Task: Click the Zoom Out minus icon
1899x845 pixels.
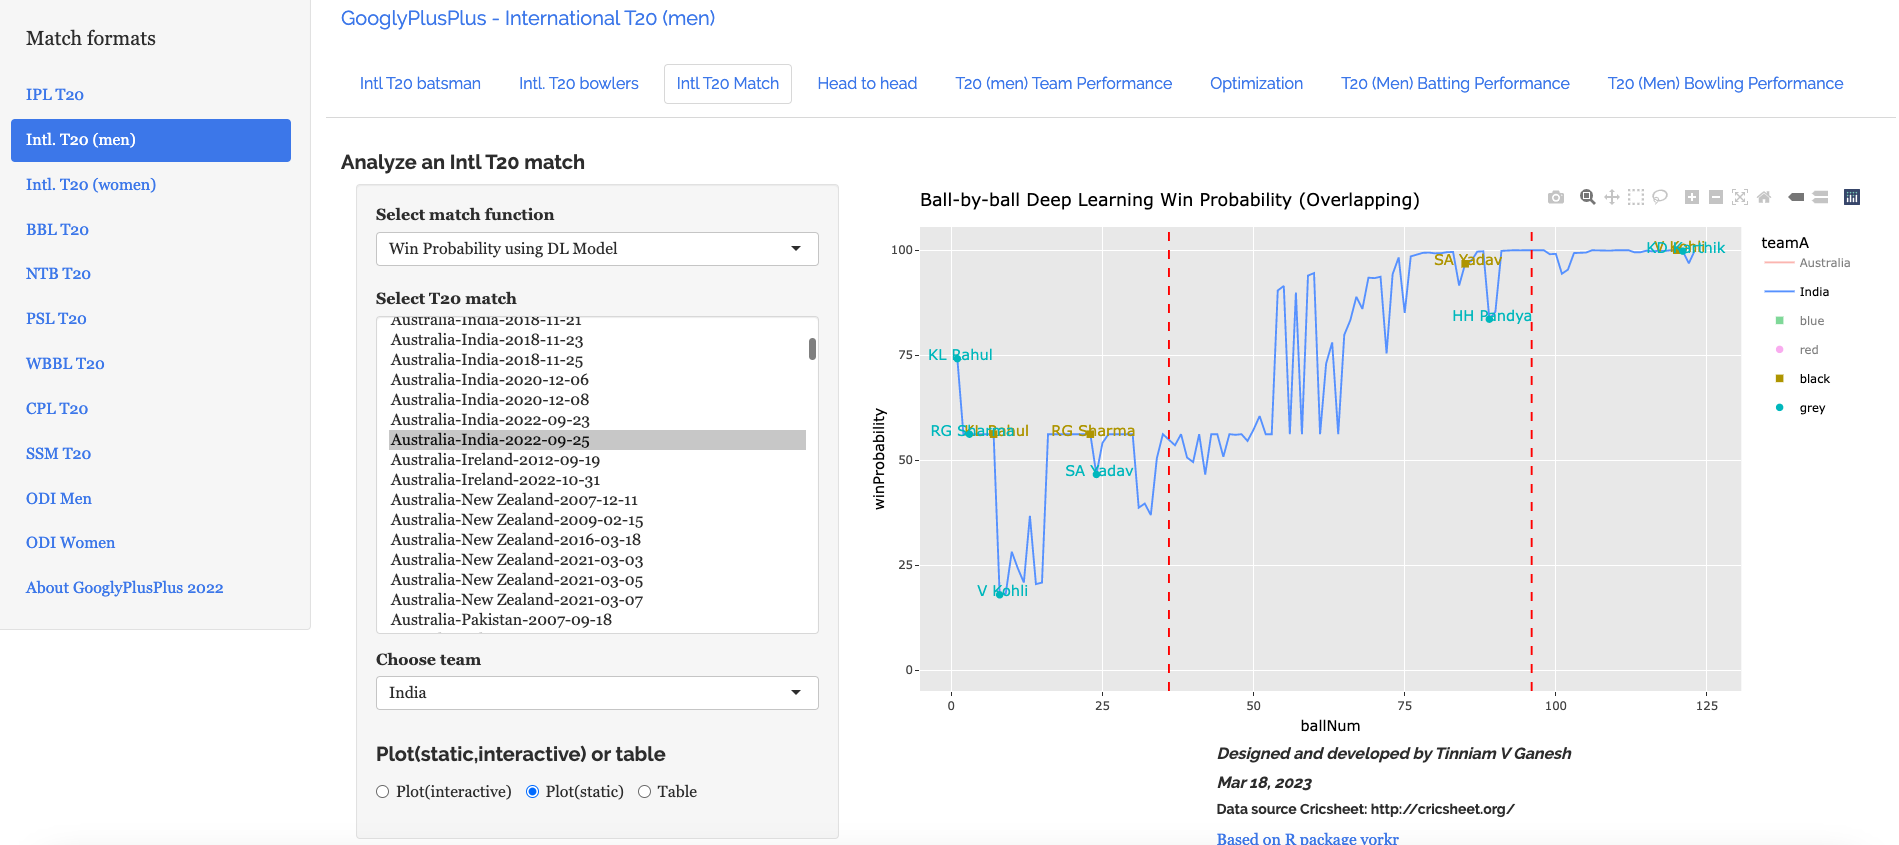Action: click(x=1716, y=197)
